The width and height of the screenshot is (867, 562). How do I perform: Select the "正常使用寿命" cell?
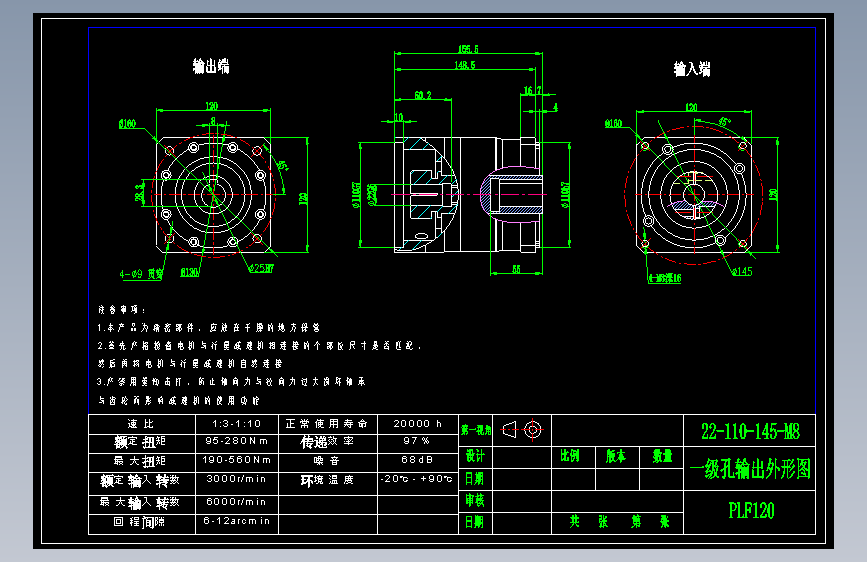point(327,424)
